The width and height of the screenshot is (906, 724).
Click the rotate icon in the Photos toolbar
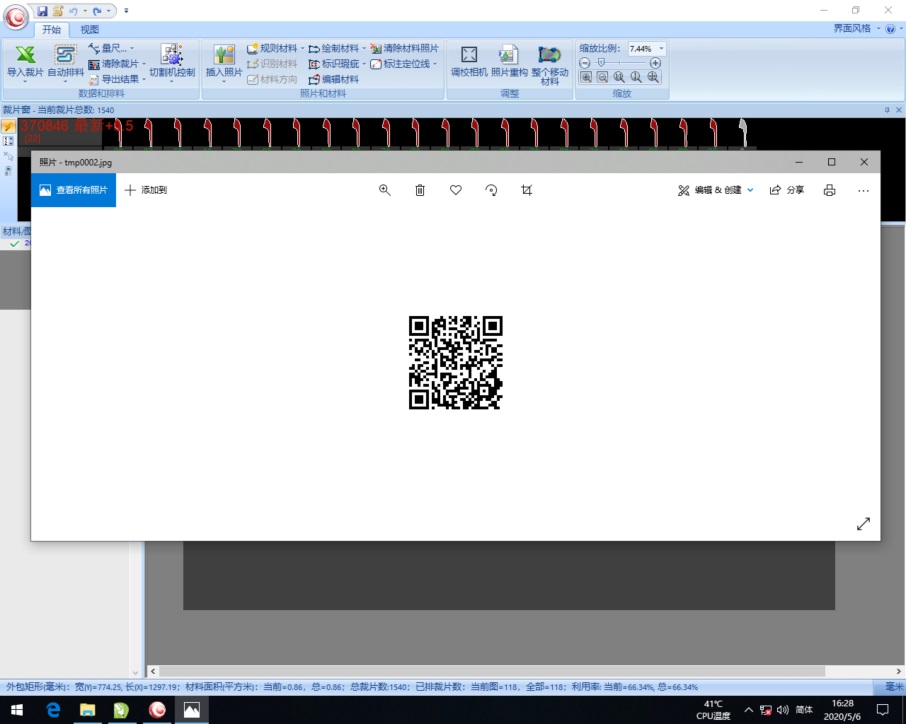[491, 190]
